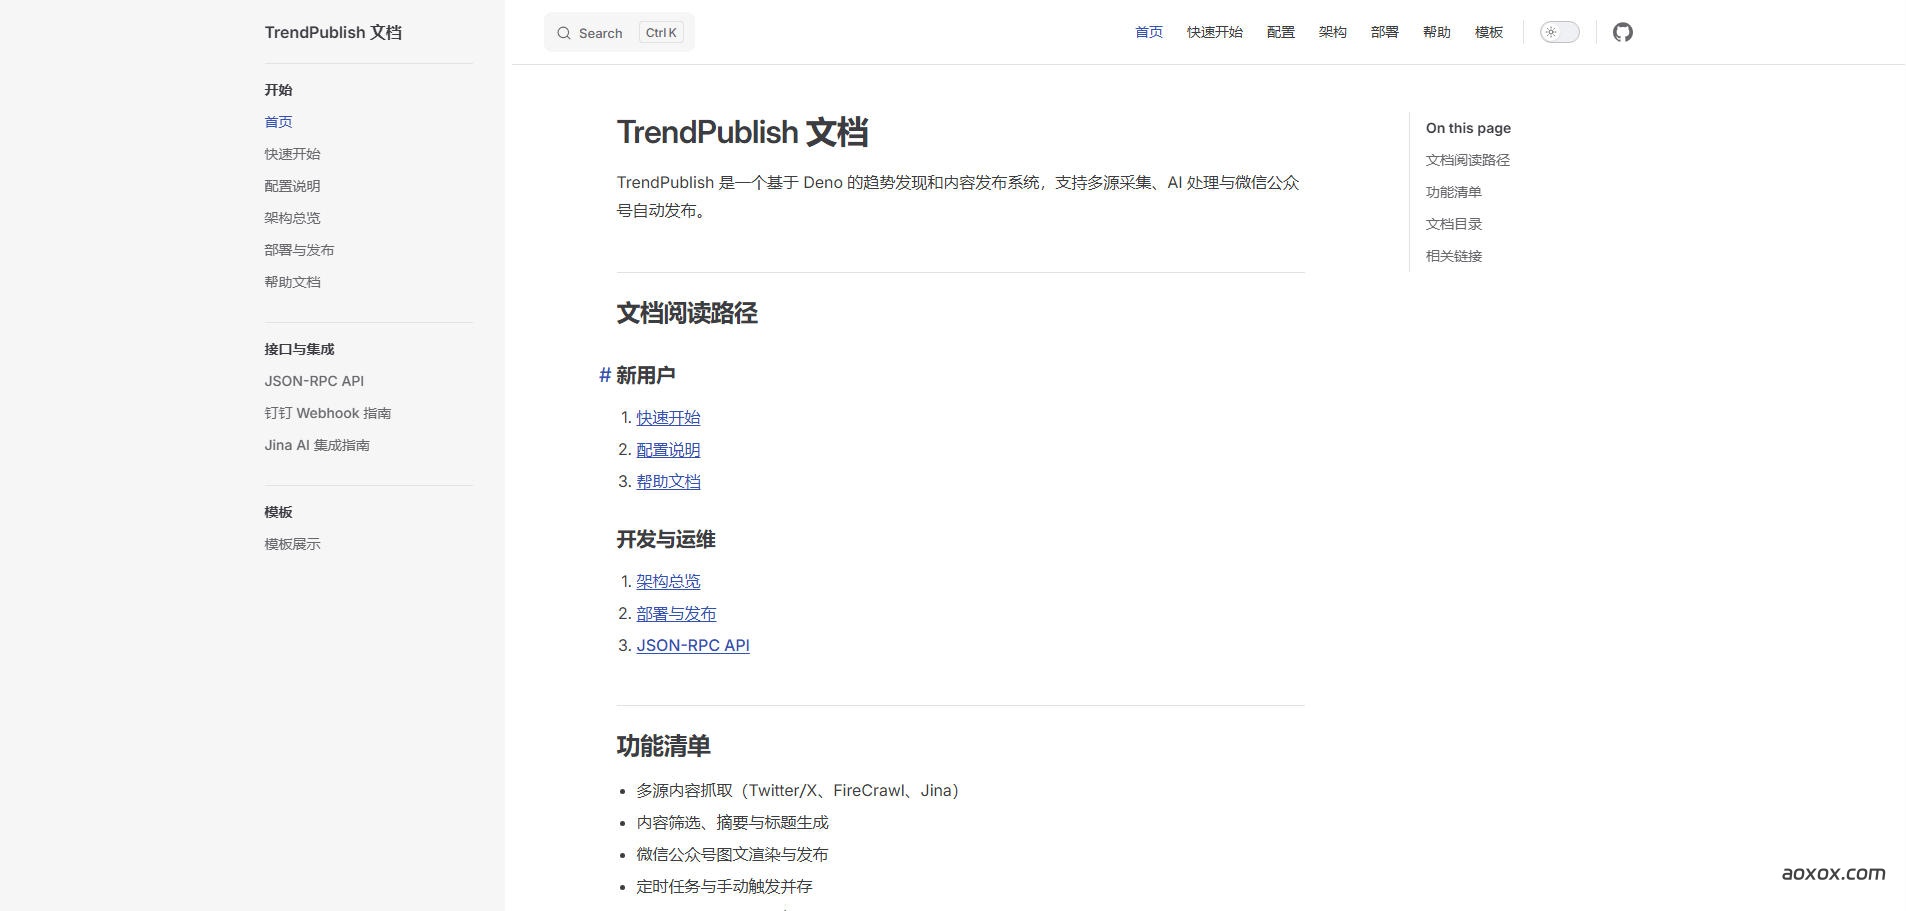
Task: Select 模板 in the top navigation bar
Action: point(1488,32)
